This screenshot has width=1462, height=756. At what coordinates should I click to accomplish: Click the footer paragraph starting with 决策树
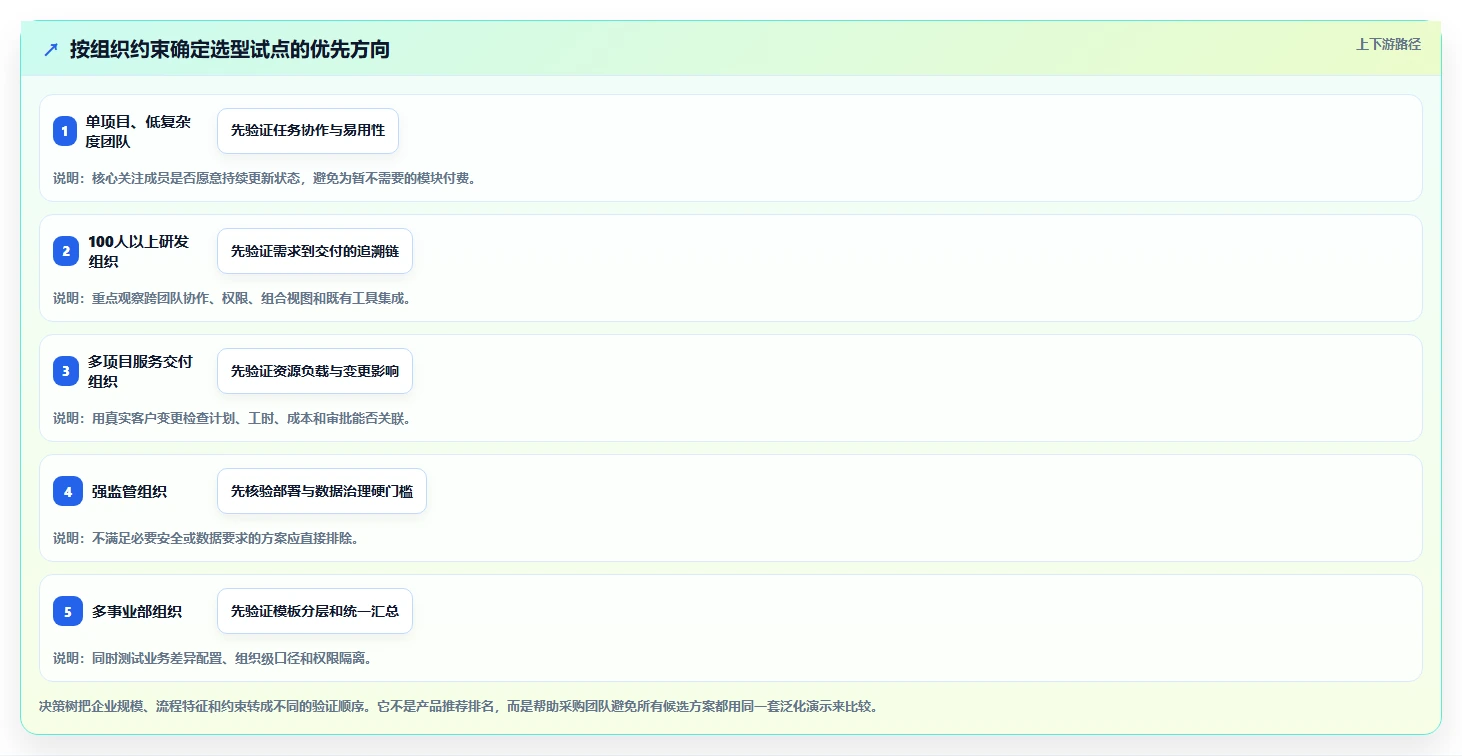coord(459,706)
